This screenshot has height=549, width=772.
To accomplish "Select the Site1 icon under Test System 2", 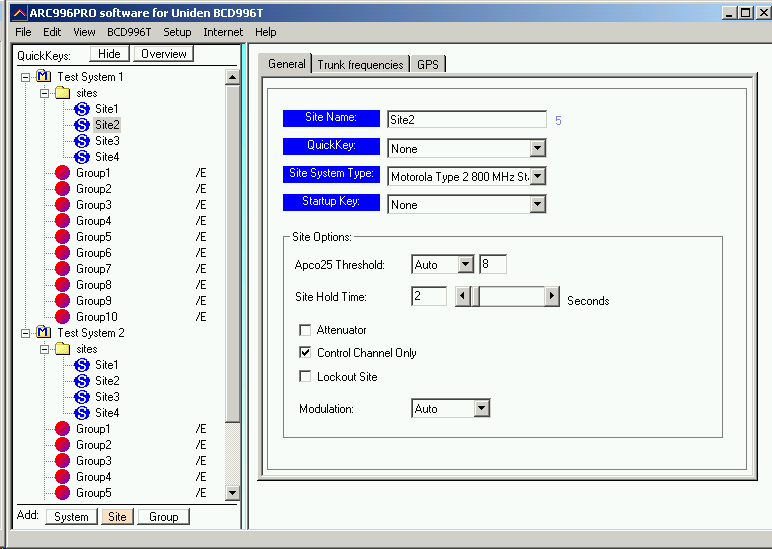I will 82,365.
